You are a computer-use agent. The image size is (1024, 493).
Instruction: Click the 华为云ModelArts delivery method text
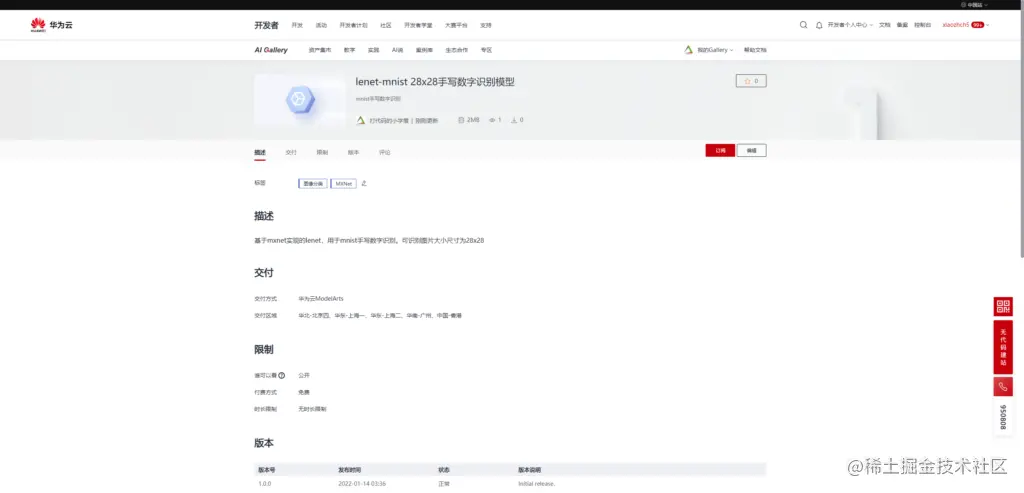click(x=321, y=298)
